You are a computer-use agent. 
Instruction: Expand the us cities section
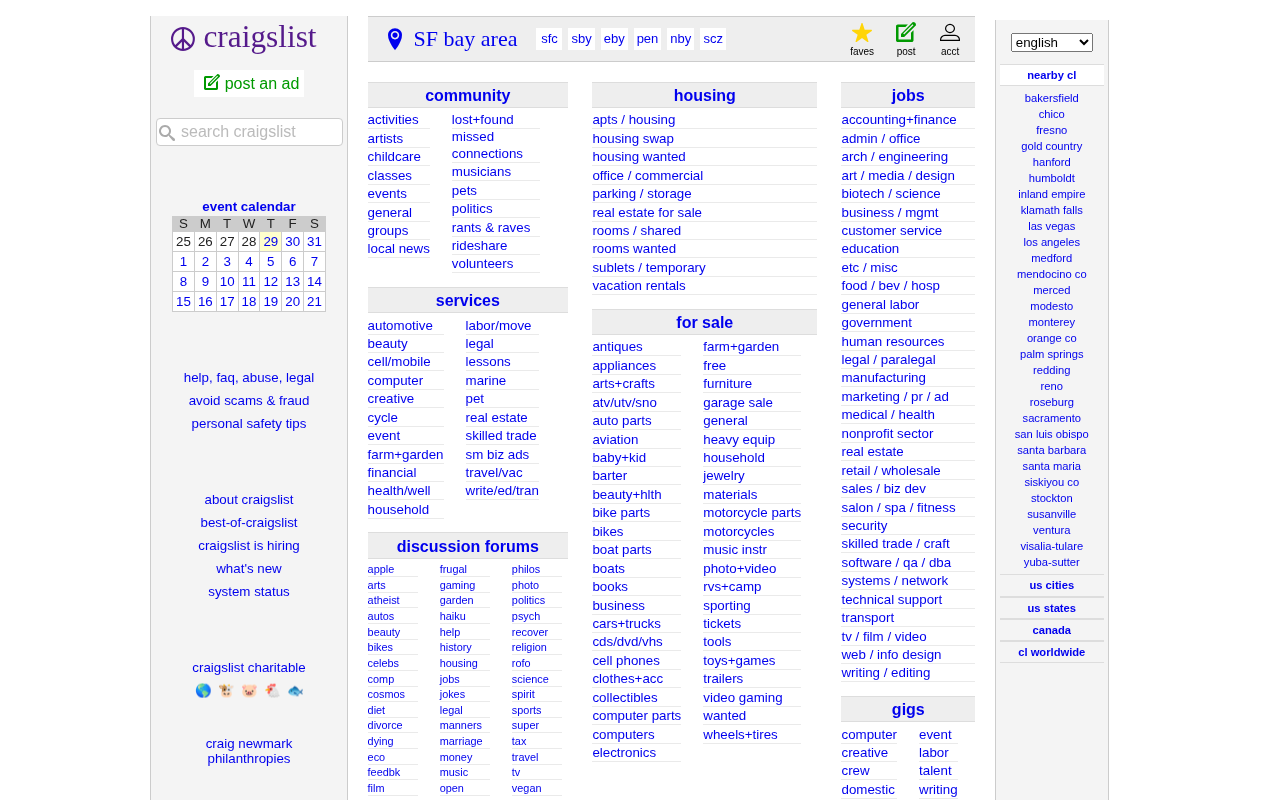[x=1051, y=585]
